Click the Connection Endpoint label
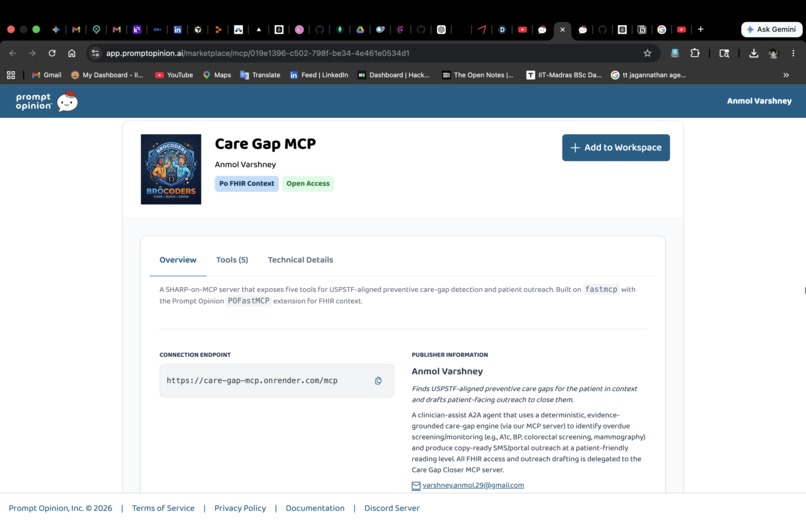Image resolution: width=806 pixels, height=524 pixels. [195, 355]
